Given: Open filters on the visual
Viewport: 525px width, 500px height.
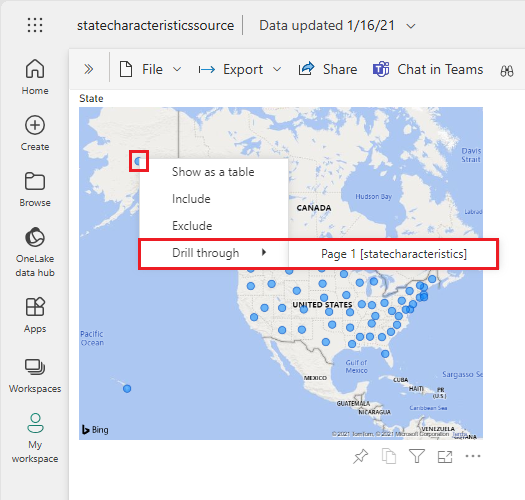Looking at the screenshot, I should tap(417, 456).
